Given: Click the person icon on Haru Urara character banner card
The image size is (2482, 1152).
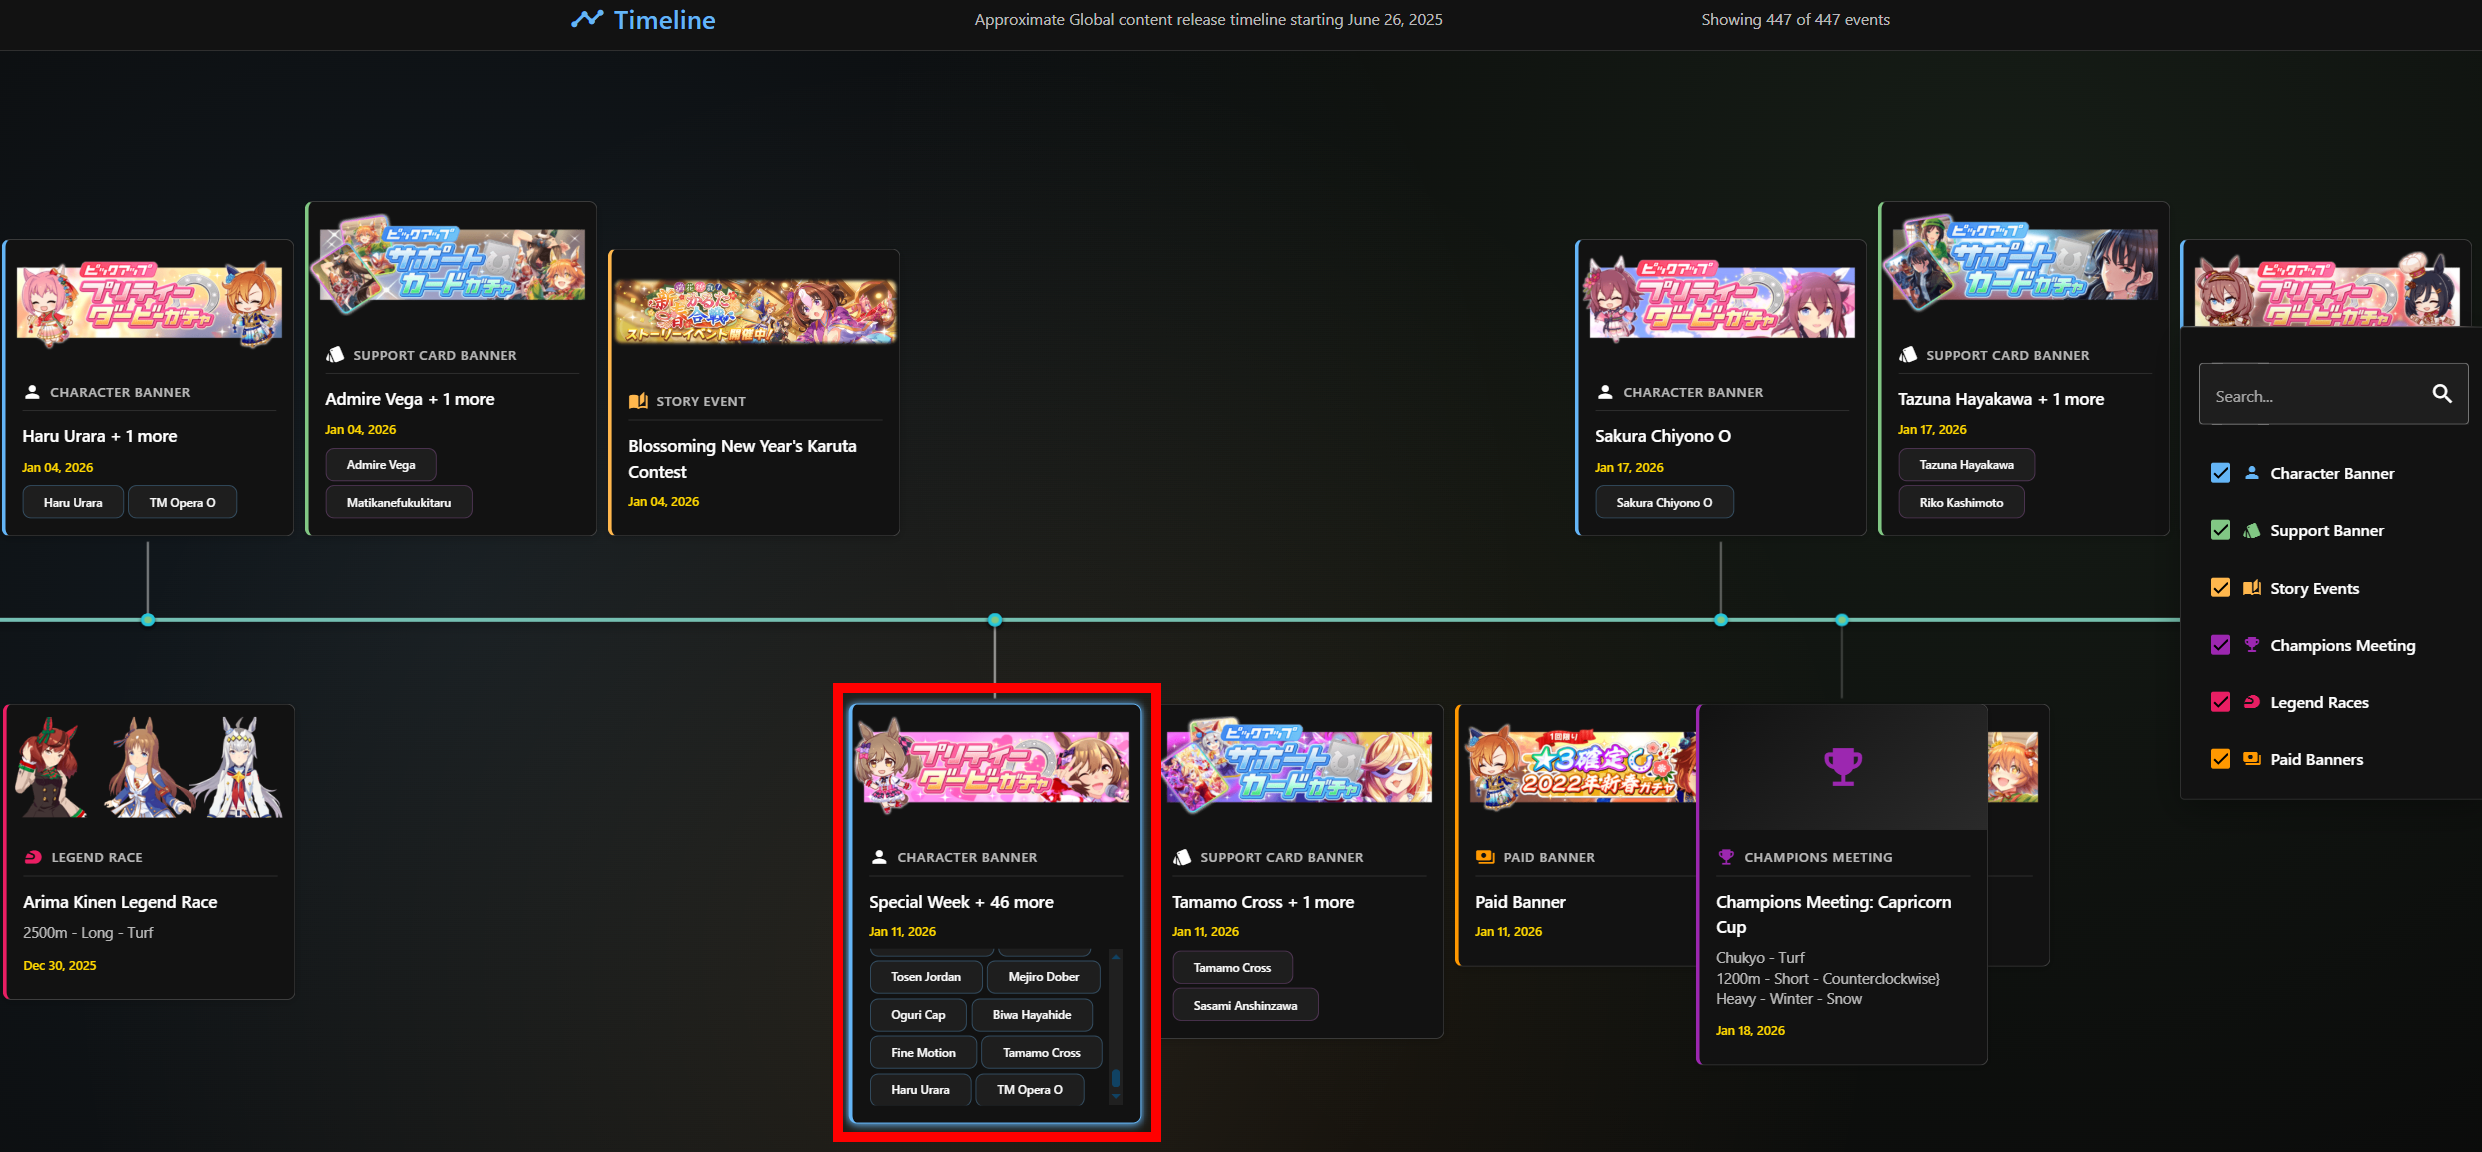Looking at the screenshot, I should coord(32,392).
